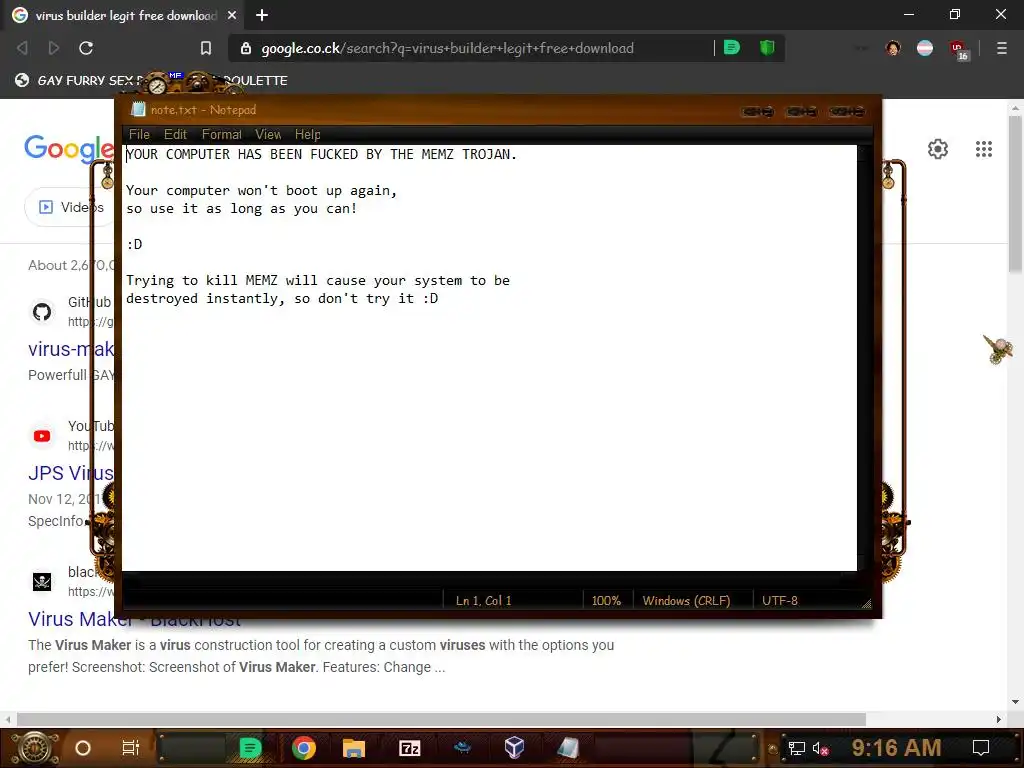This screenshot has width=1024, height=768.
Task: Go forward in the browser
Action: (54, 48)
